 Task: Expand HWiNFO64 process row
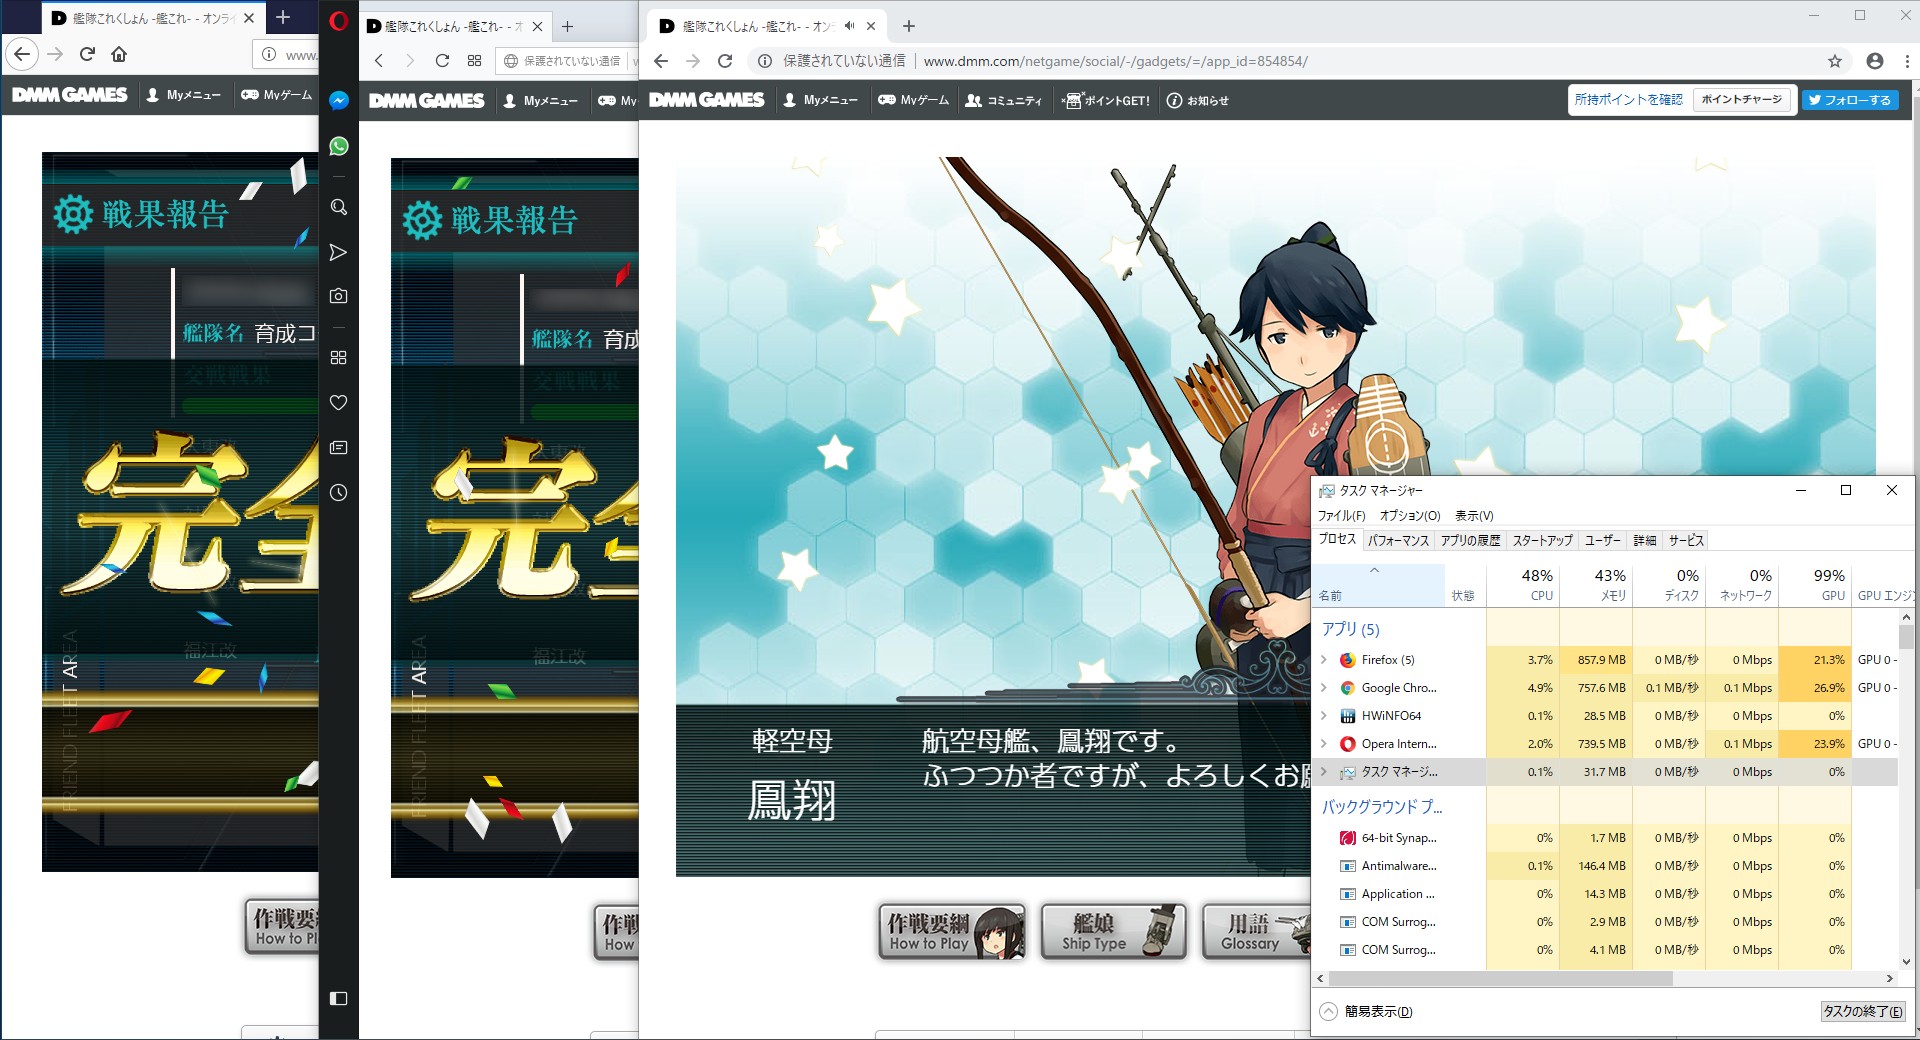point(1324,716)
